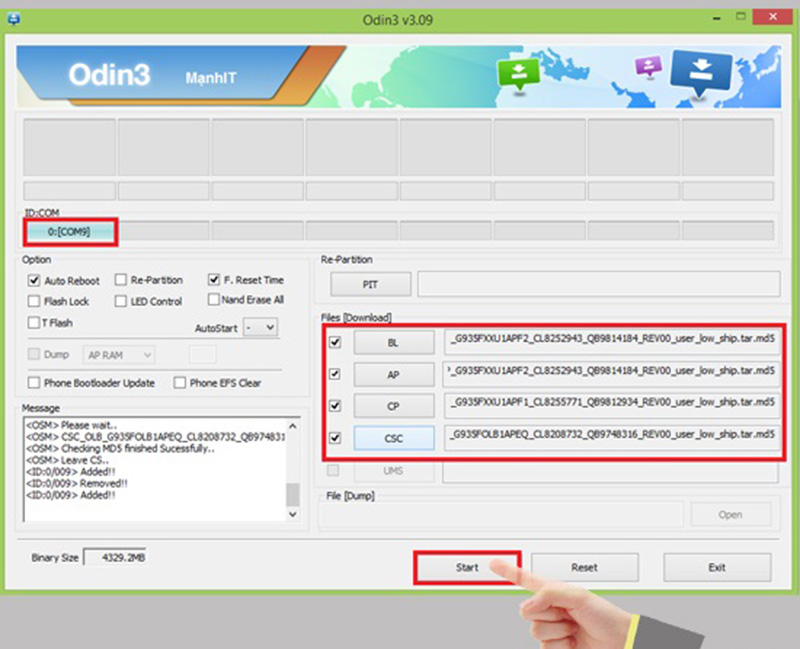
Task: Click the AP file path field
Action: (x=612, y=373)
